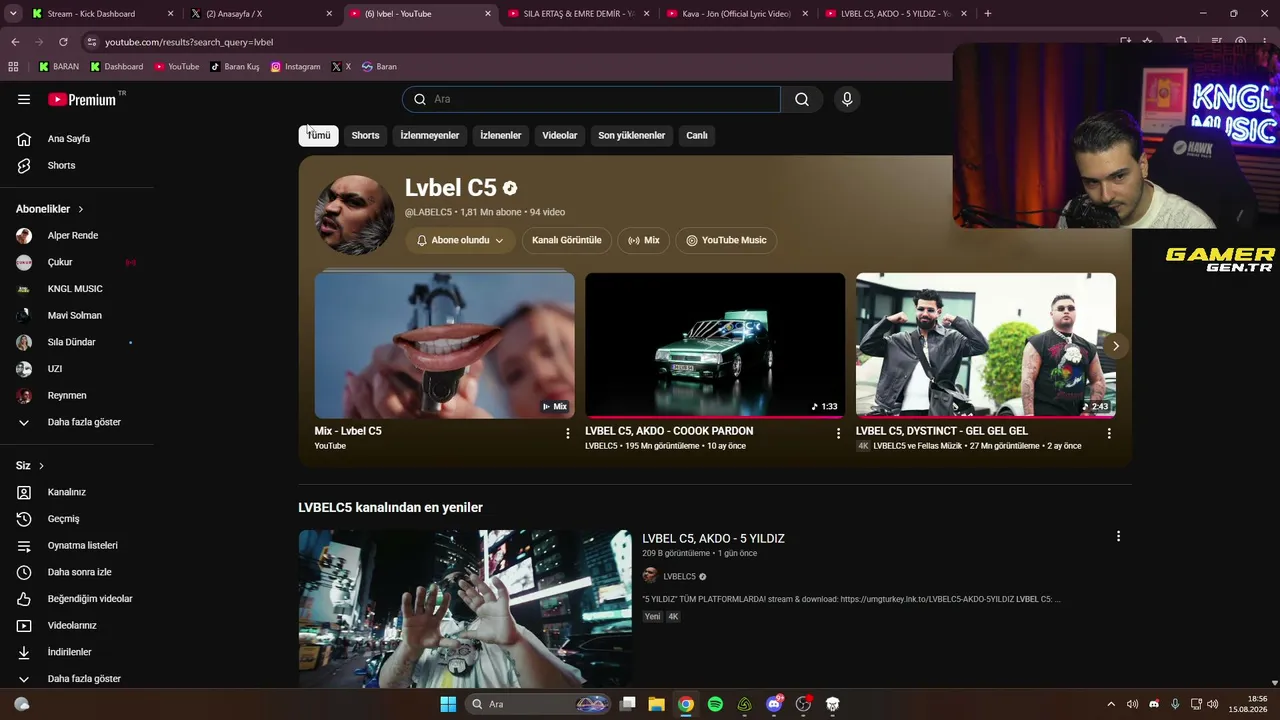The image size is (1280, 720).
Task: Go back in browser history
Action: 15,42
